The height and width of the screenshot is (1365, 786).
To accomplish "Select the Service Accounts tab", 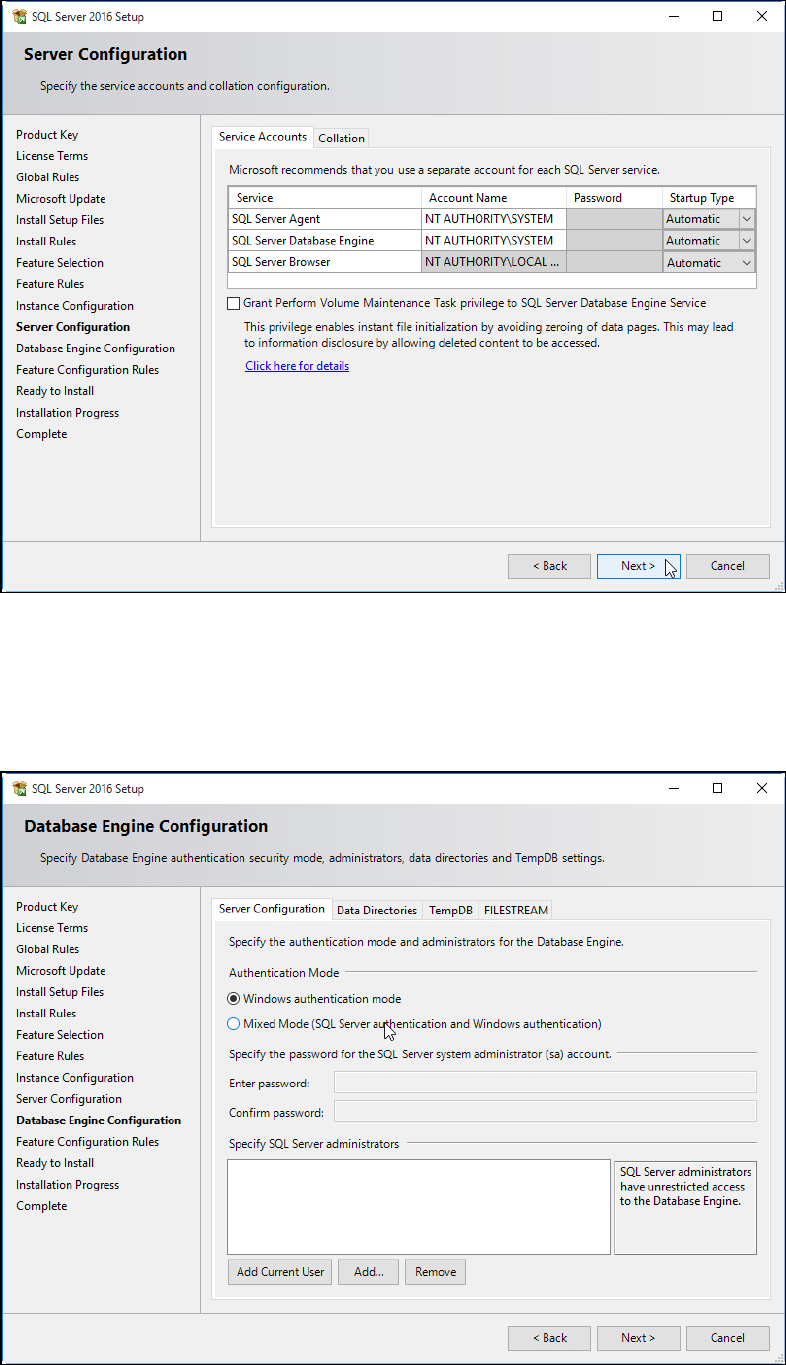I will (263, 137).
